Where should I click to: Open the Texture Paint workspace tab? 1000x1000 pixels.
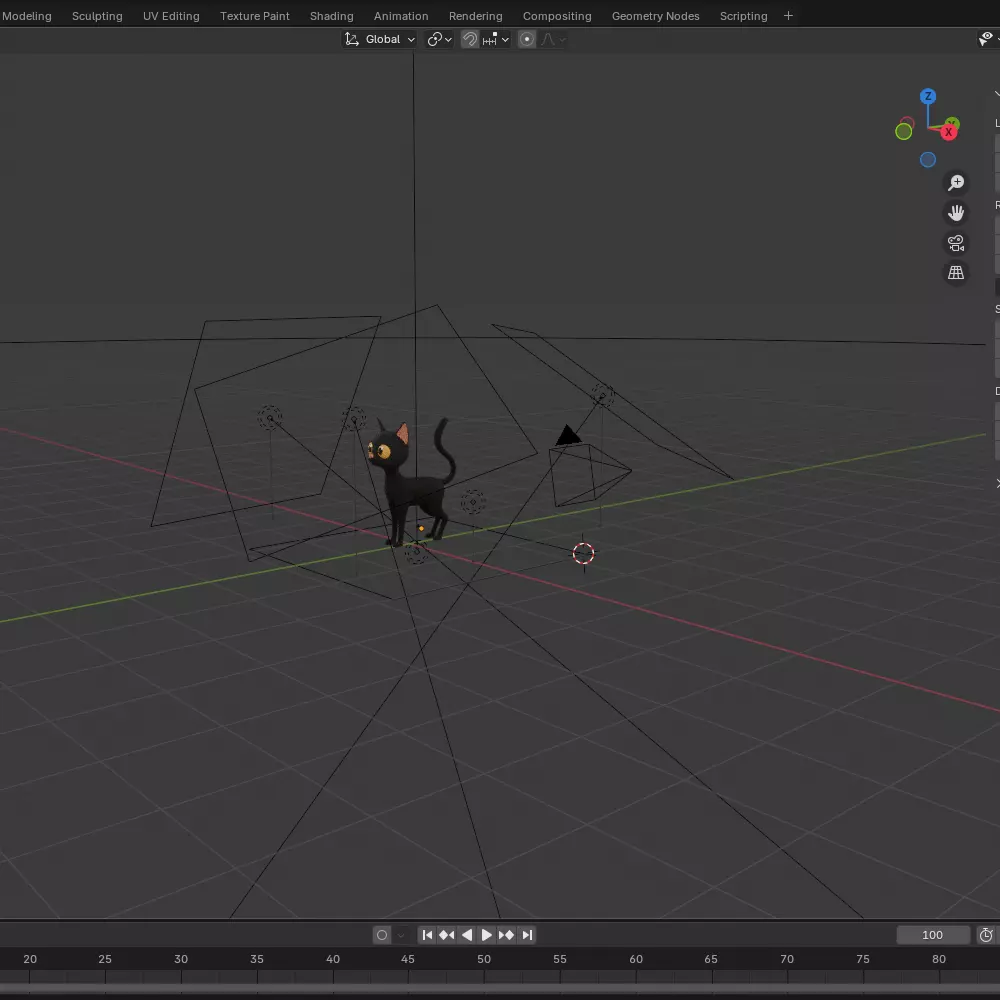coord(254,16)
